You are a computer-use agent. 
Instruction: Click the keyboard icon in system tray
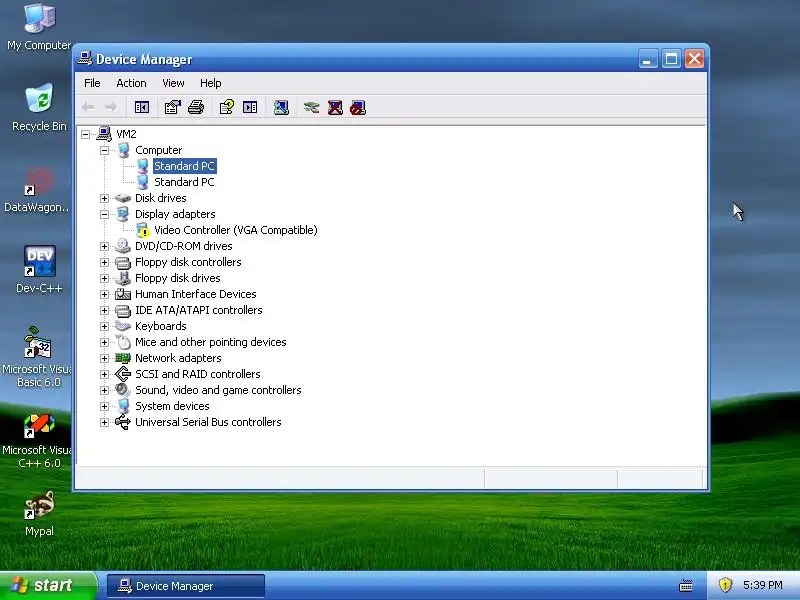point(686,585)
